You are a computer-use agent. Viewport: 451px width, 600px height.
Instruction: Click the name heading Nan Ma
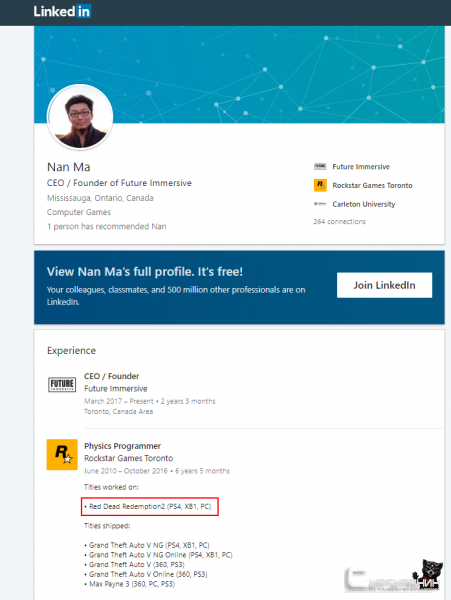[68, 167]
